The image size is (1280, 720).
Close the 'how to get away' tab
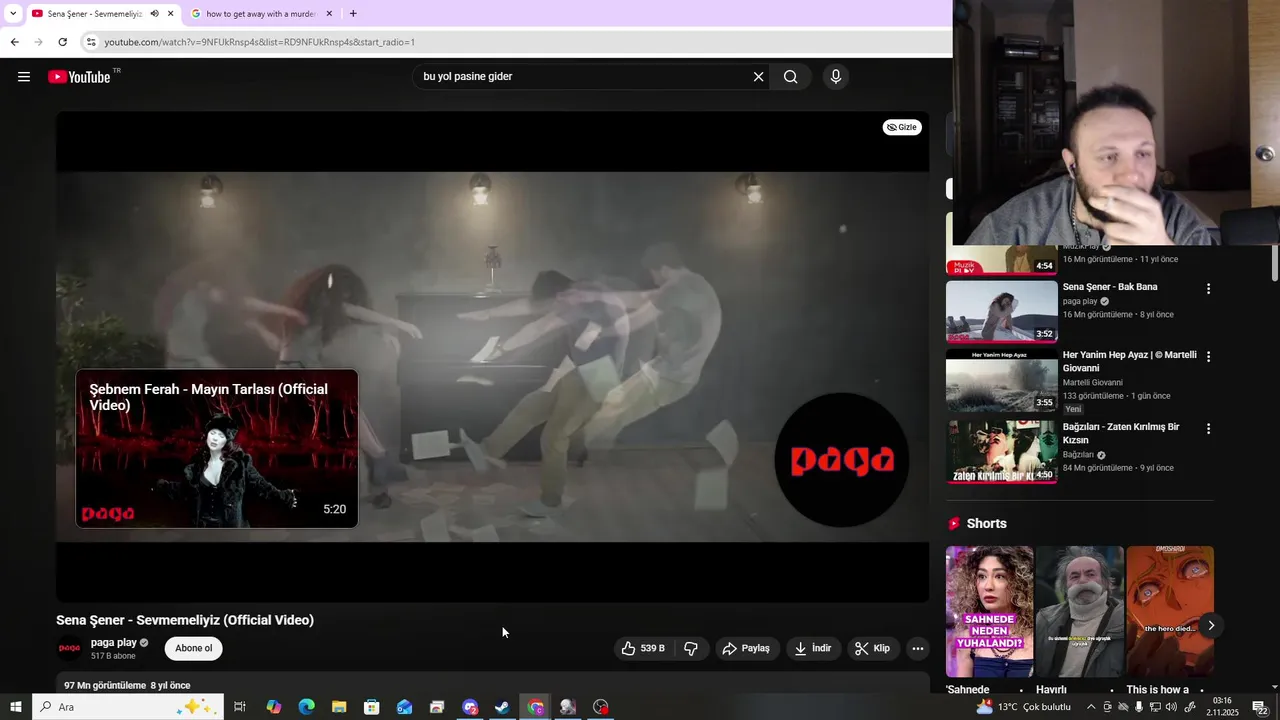[x=329, y=14]
